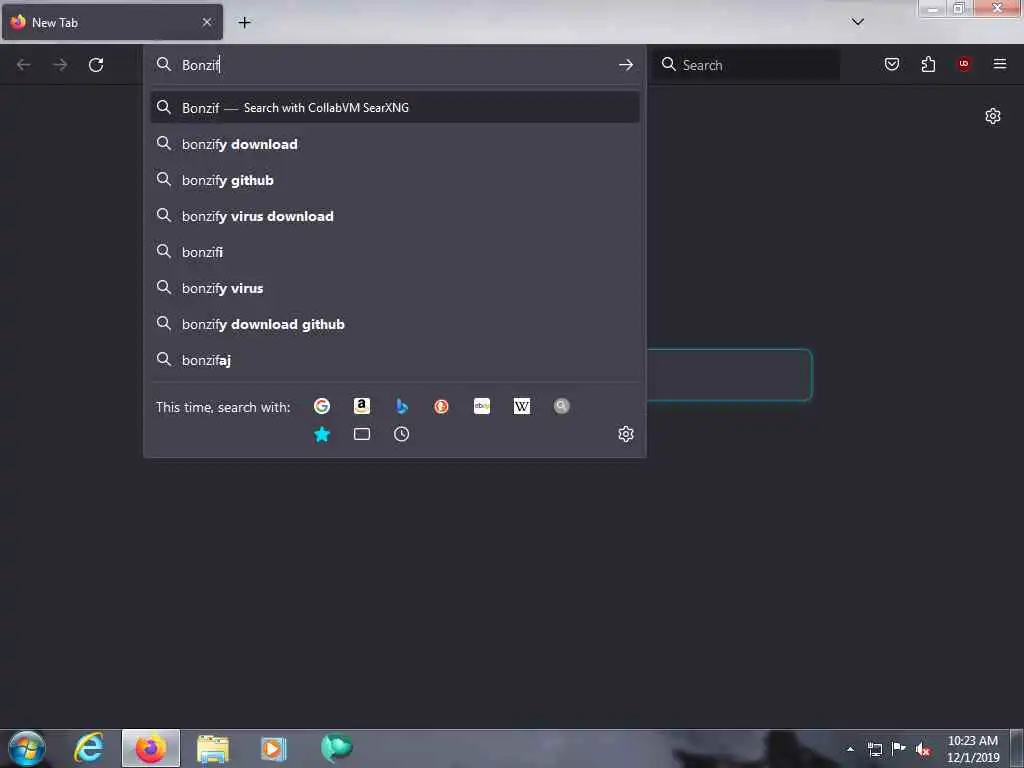Open the uBlock Origin extension icon

964,64
